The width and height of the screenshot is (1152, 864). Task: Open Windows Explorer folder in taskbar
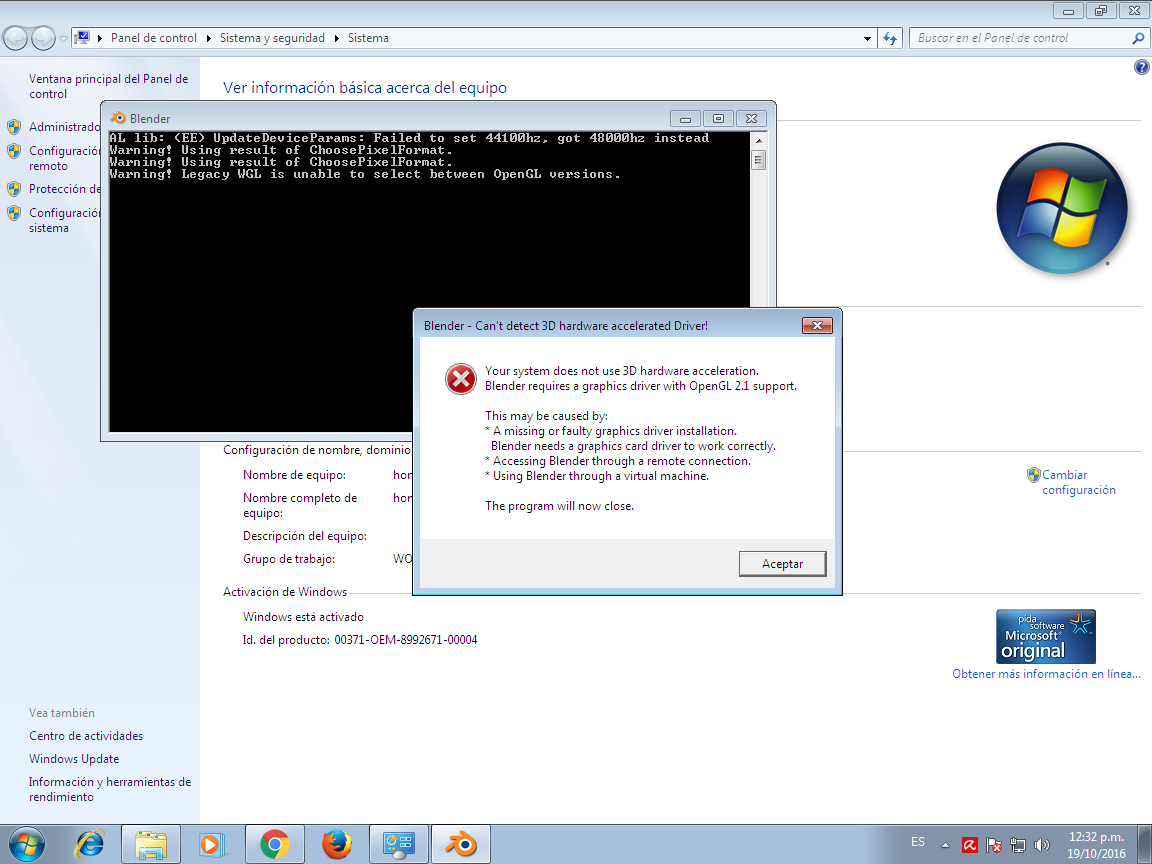151,844
